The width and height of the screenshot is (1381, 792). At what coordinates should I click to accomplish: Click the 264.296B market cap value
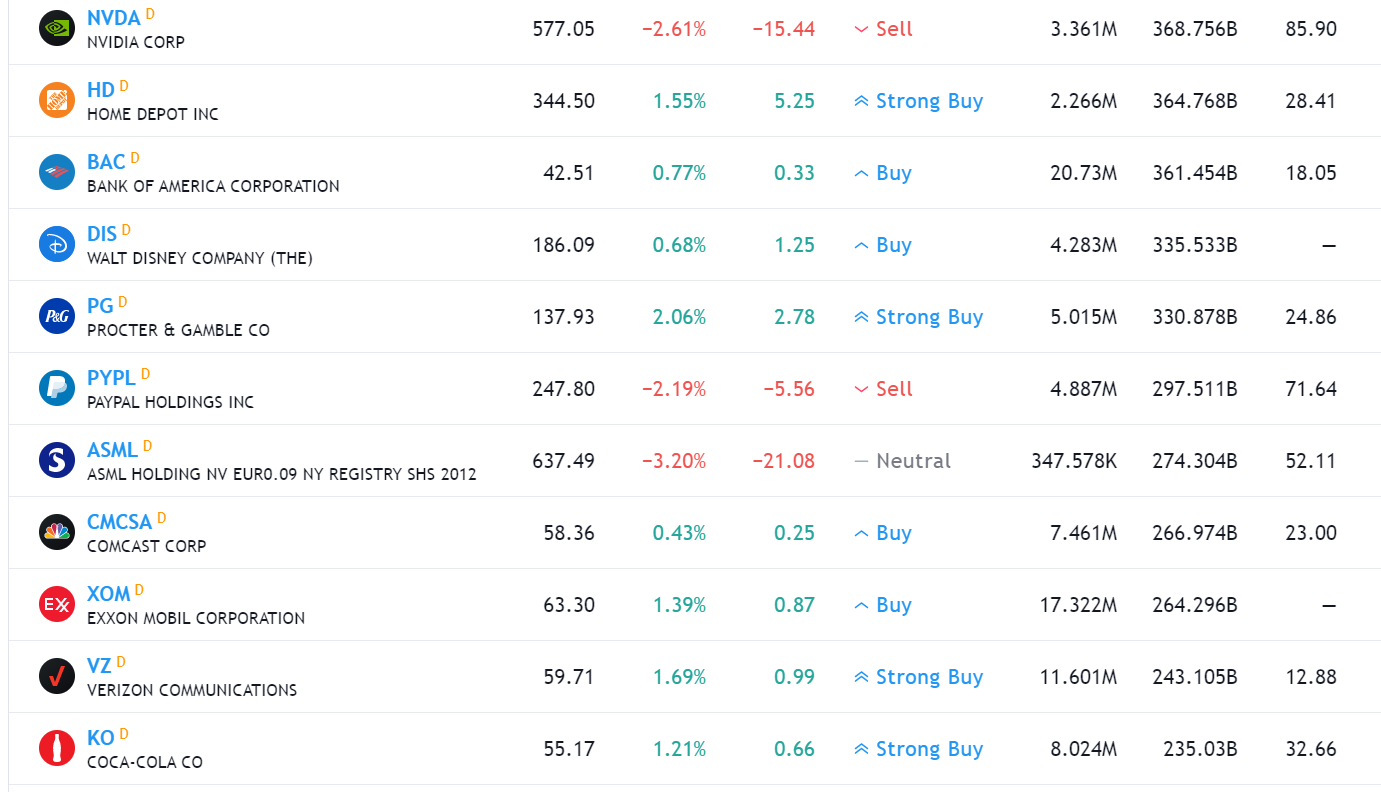(1195, 605)
